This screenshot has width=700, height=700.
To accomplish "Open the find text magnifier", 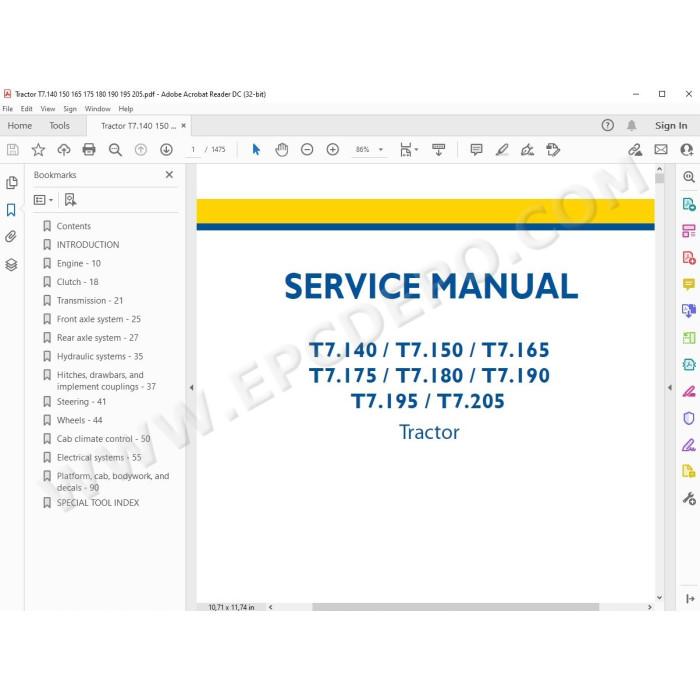I will pyautogui.click(x=115, y=150).
